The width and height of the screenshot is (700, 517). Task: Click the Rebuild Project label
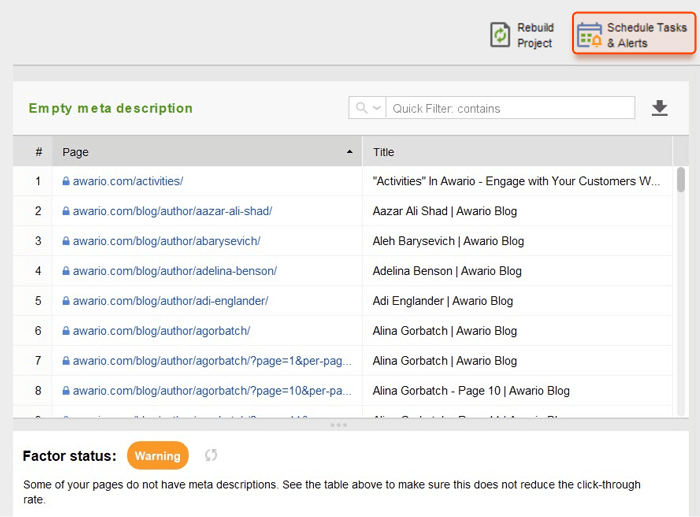click(535, 35)
